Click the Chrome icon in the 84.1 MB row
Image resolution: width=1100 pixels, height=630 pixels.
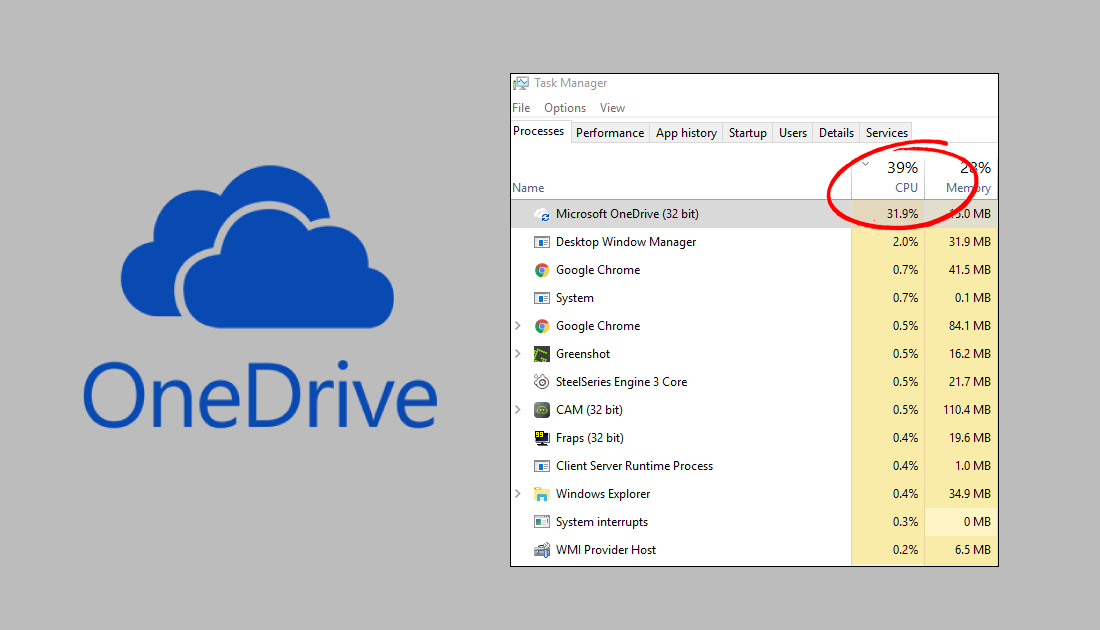[x=542, y=326]
